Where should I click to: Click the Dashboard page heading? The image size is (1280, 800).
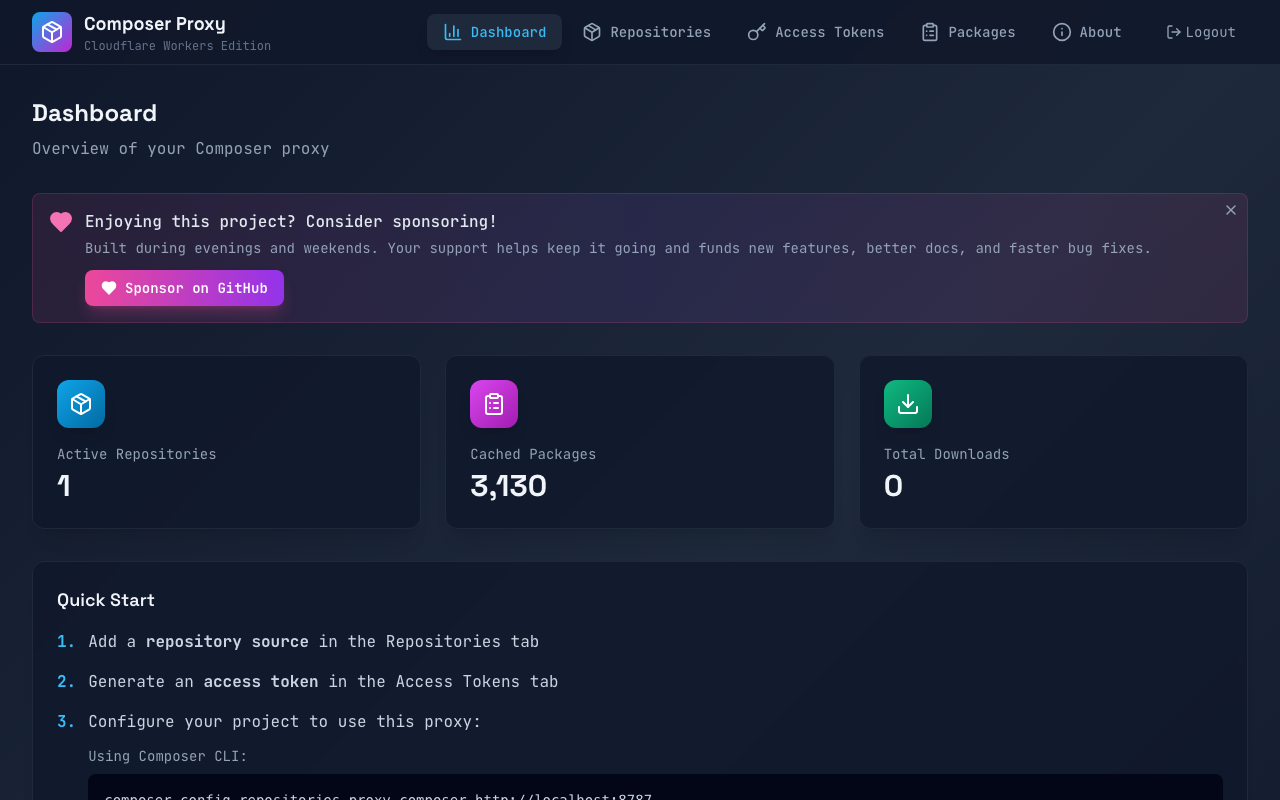tap(94, 113)
